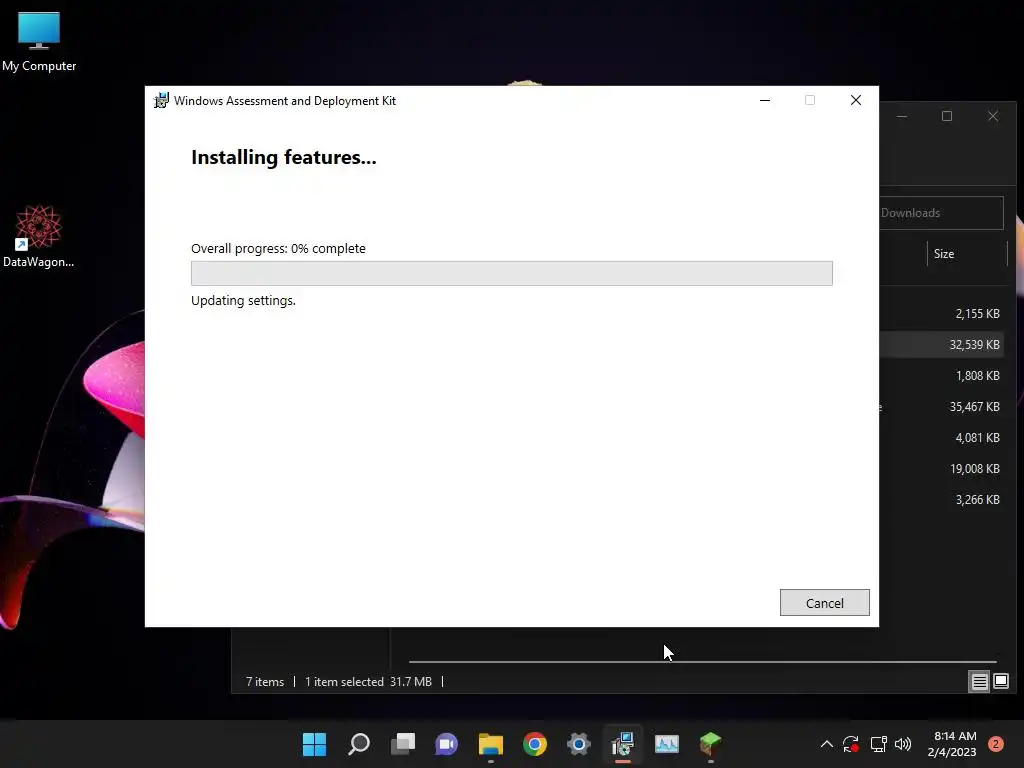Open taskbar Search
1024x768 pixels.
click(x=359, y=744)
